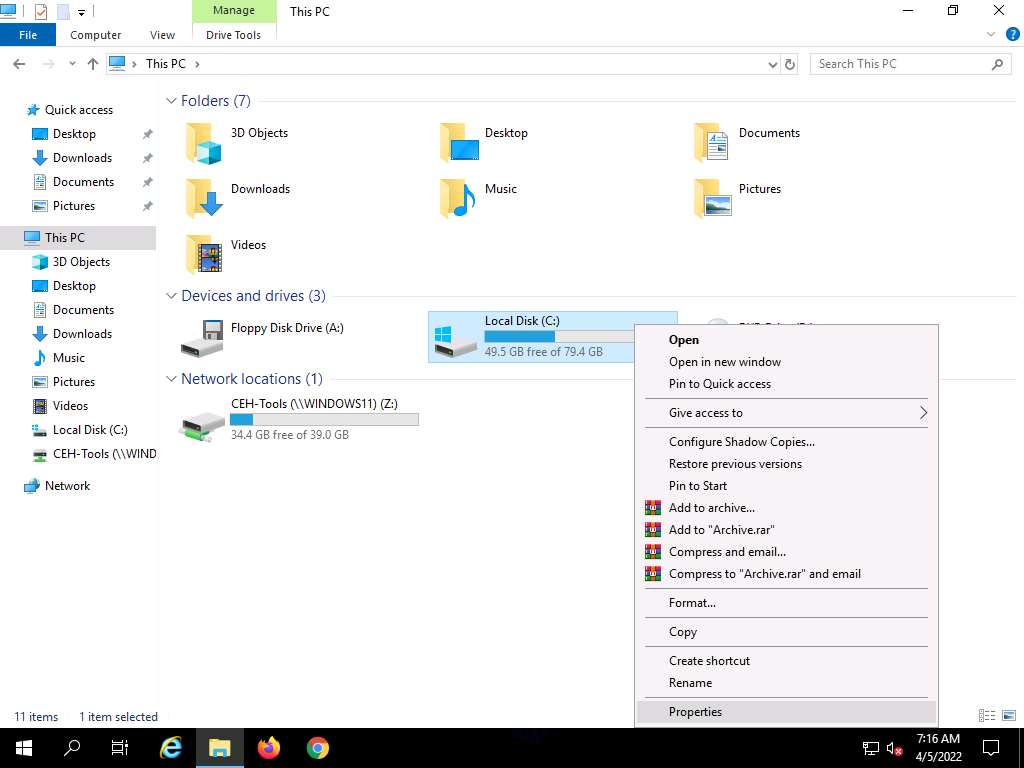Image resolution: width=1024 pixels, height=768 pixels.
Task: Click the Search This PC field
Action: pos(900,64)
